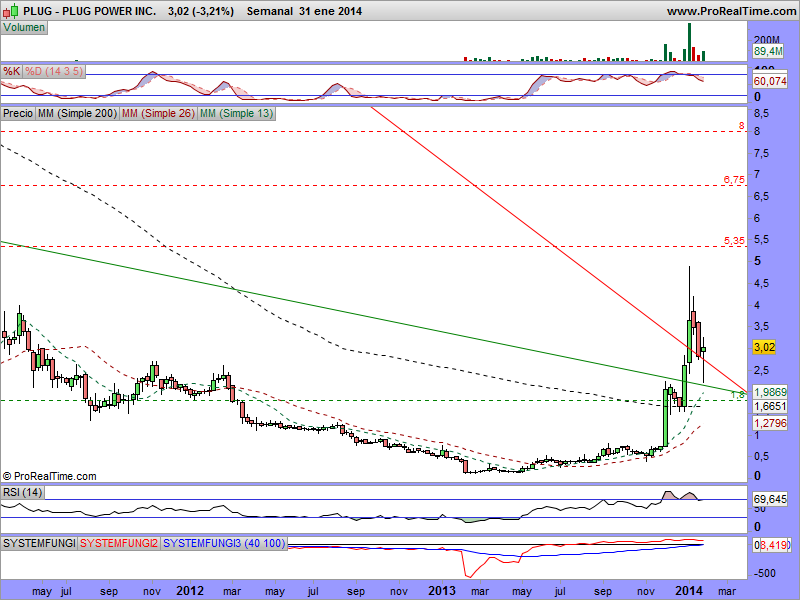Click the MM (Simple 26) label
This screenshot has height=600, width=800.
[158, 113]
